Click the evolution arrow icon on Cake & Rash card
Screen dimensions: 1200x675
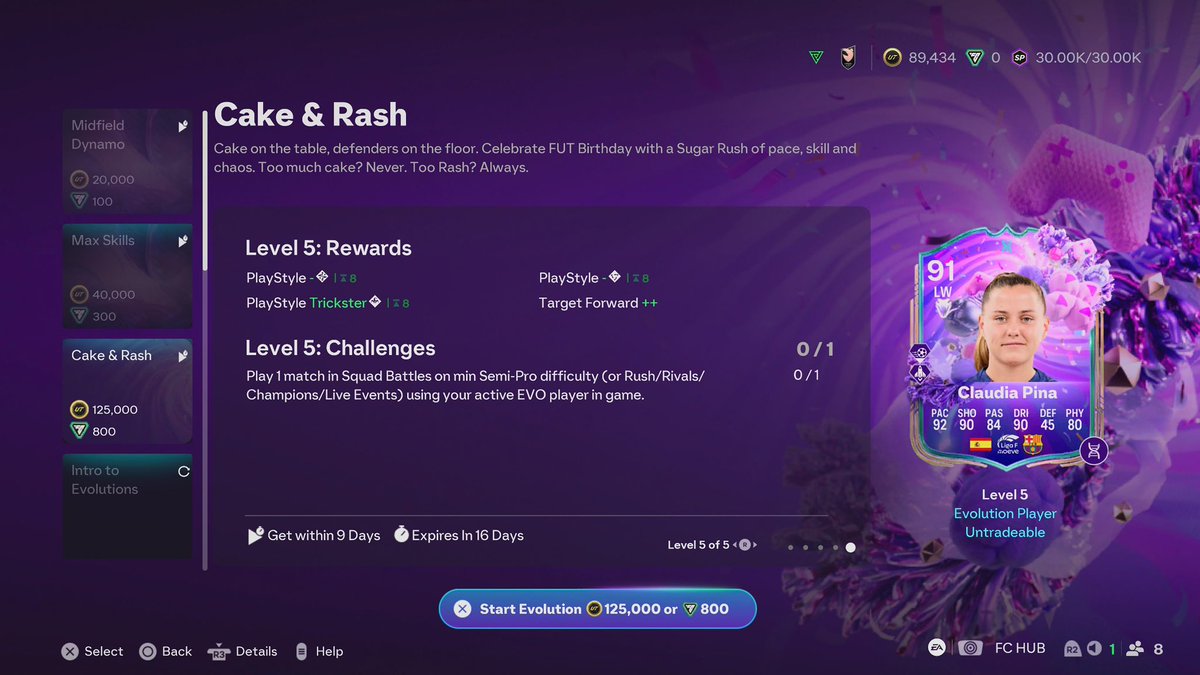pyautogui.click(x=183, y=356)
